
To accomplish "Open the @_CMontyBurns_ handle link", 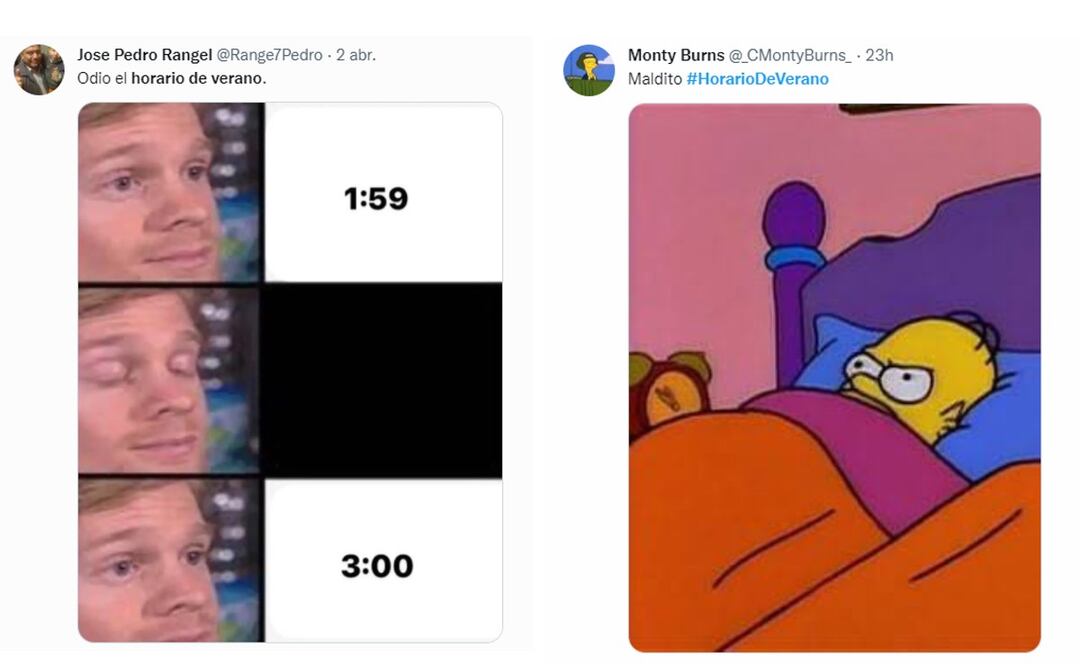I will [x=790, y=55].
